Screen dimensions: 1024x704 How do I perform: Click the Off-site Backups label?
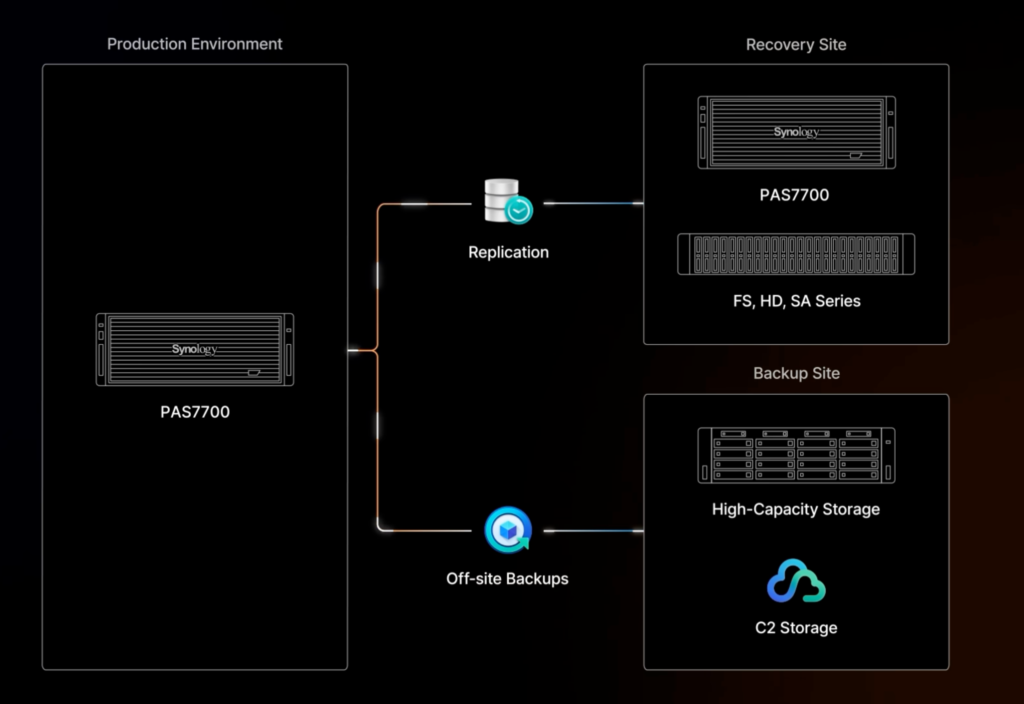pos(507,579)
